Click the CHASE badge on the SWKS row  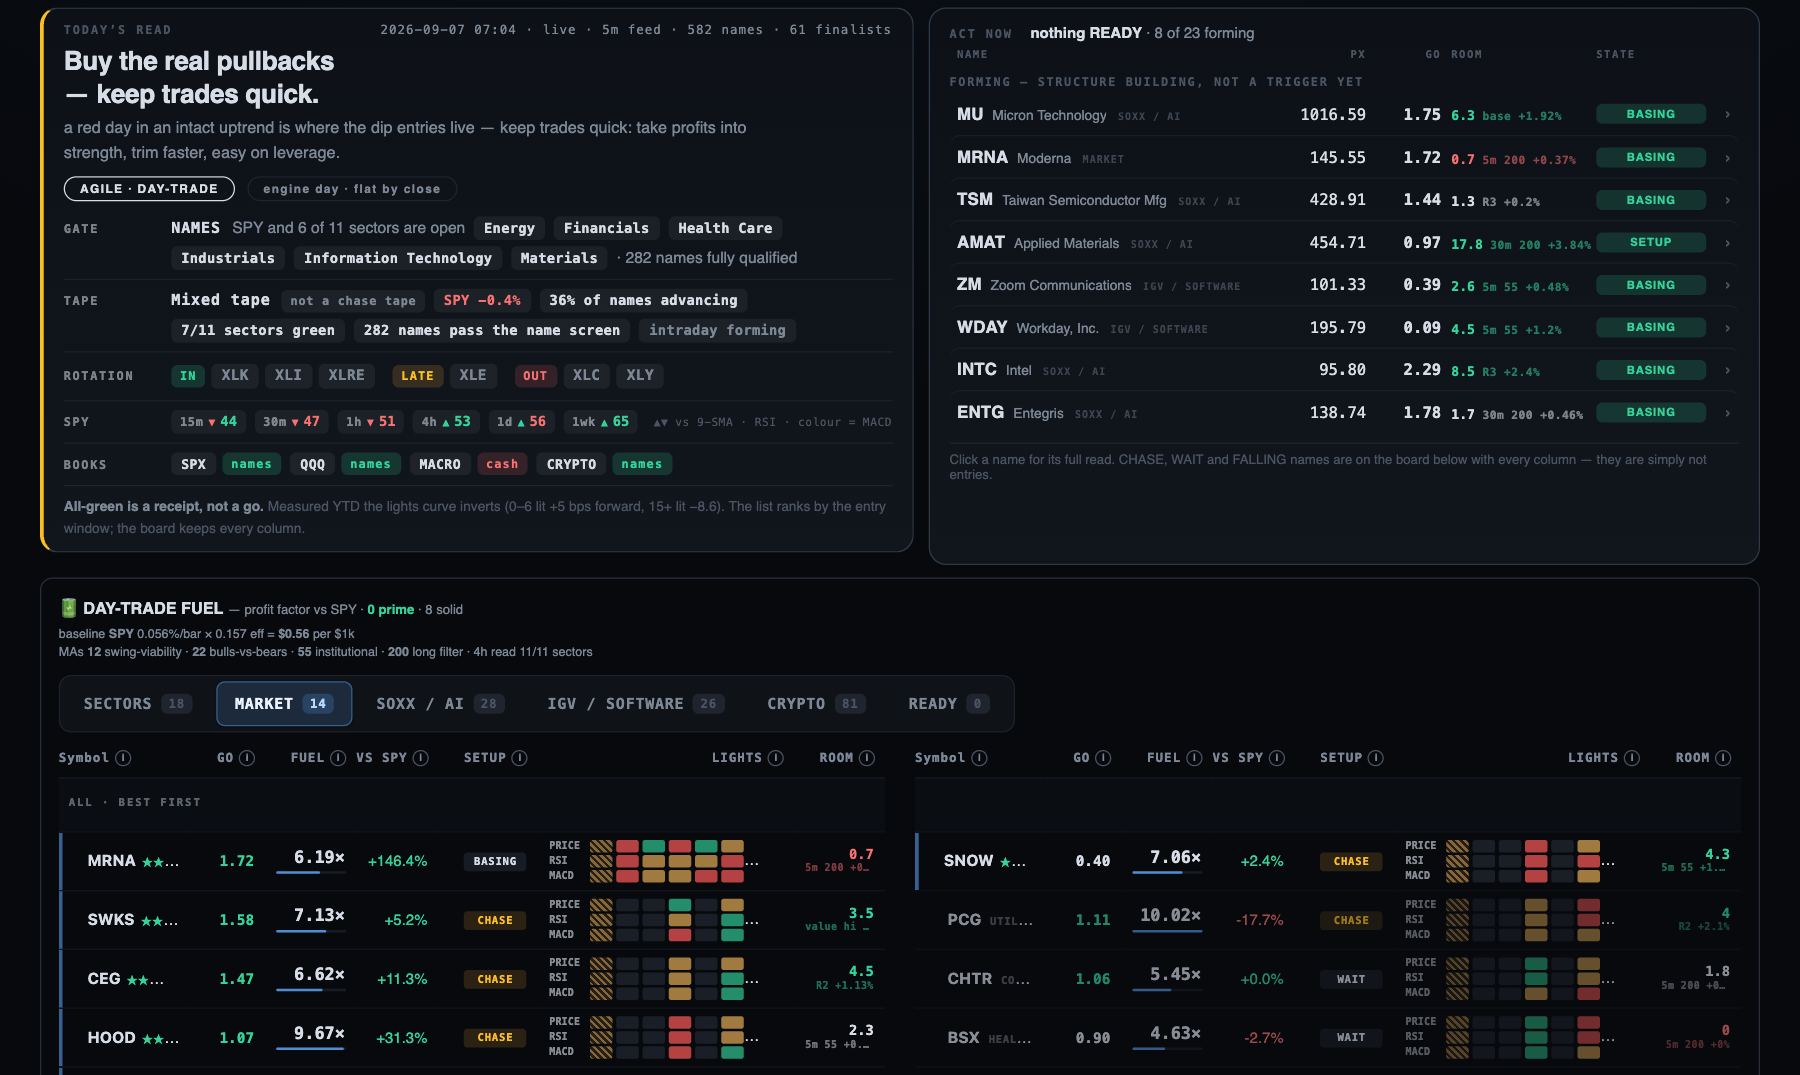495,920
